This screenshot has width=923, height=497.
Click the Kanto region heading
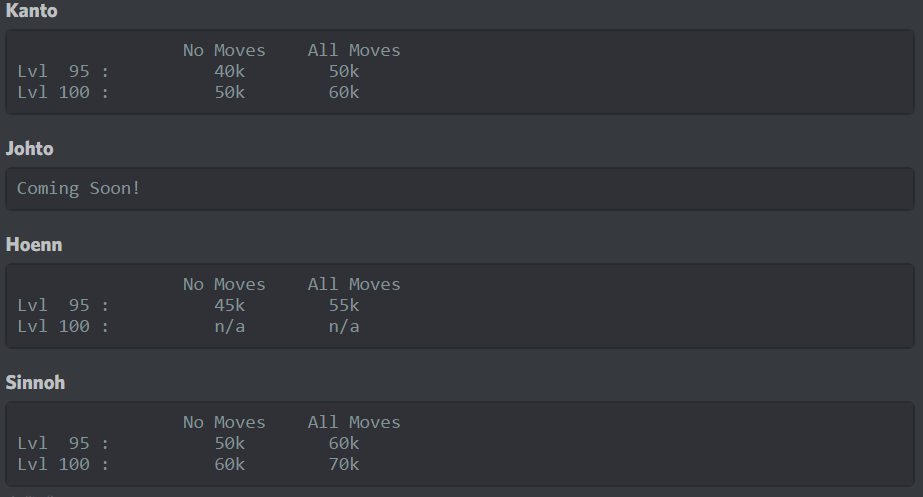pyautogui.click(x=32, y=11)
